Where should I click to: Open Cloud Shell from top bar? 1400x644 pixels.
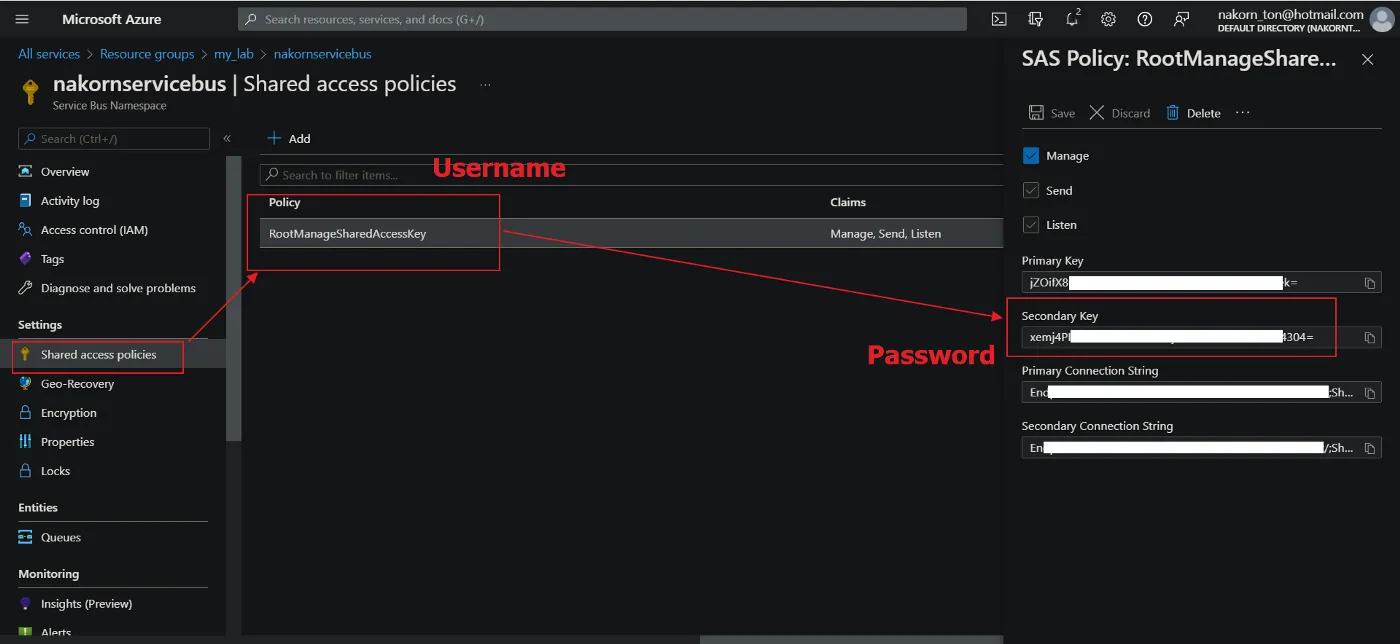[x=998, y=19]
